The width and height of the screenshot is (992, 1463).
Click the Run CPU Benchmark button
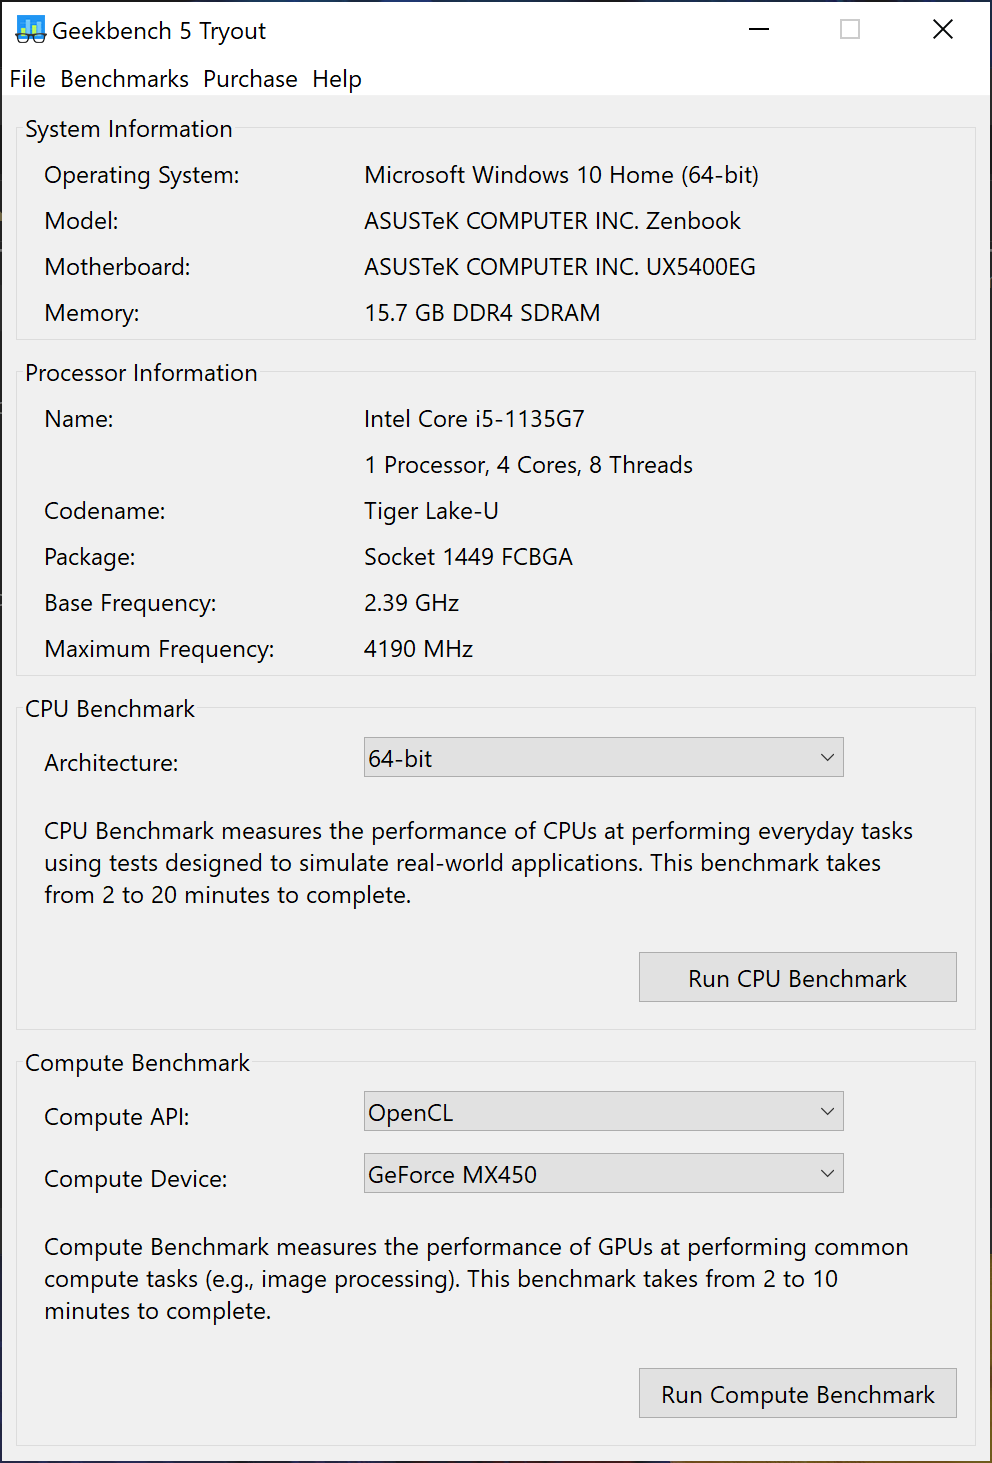point(797,977)
